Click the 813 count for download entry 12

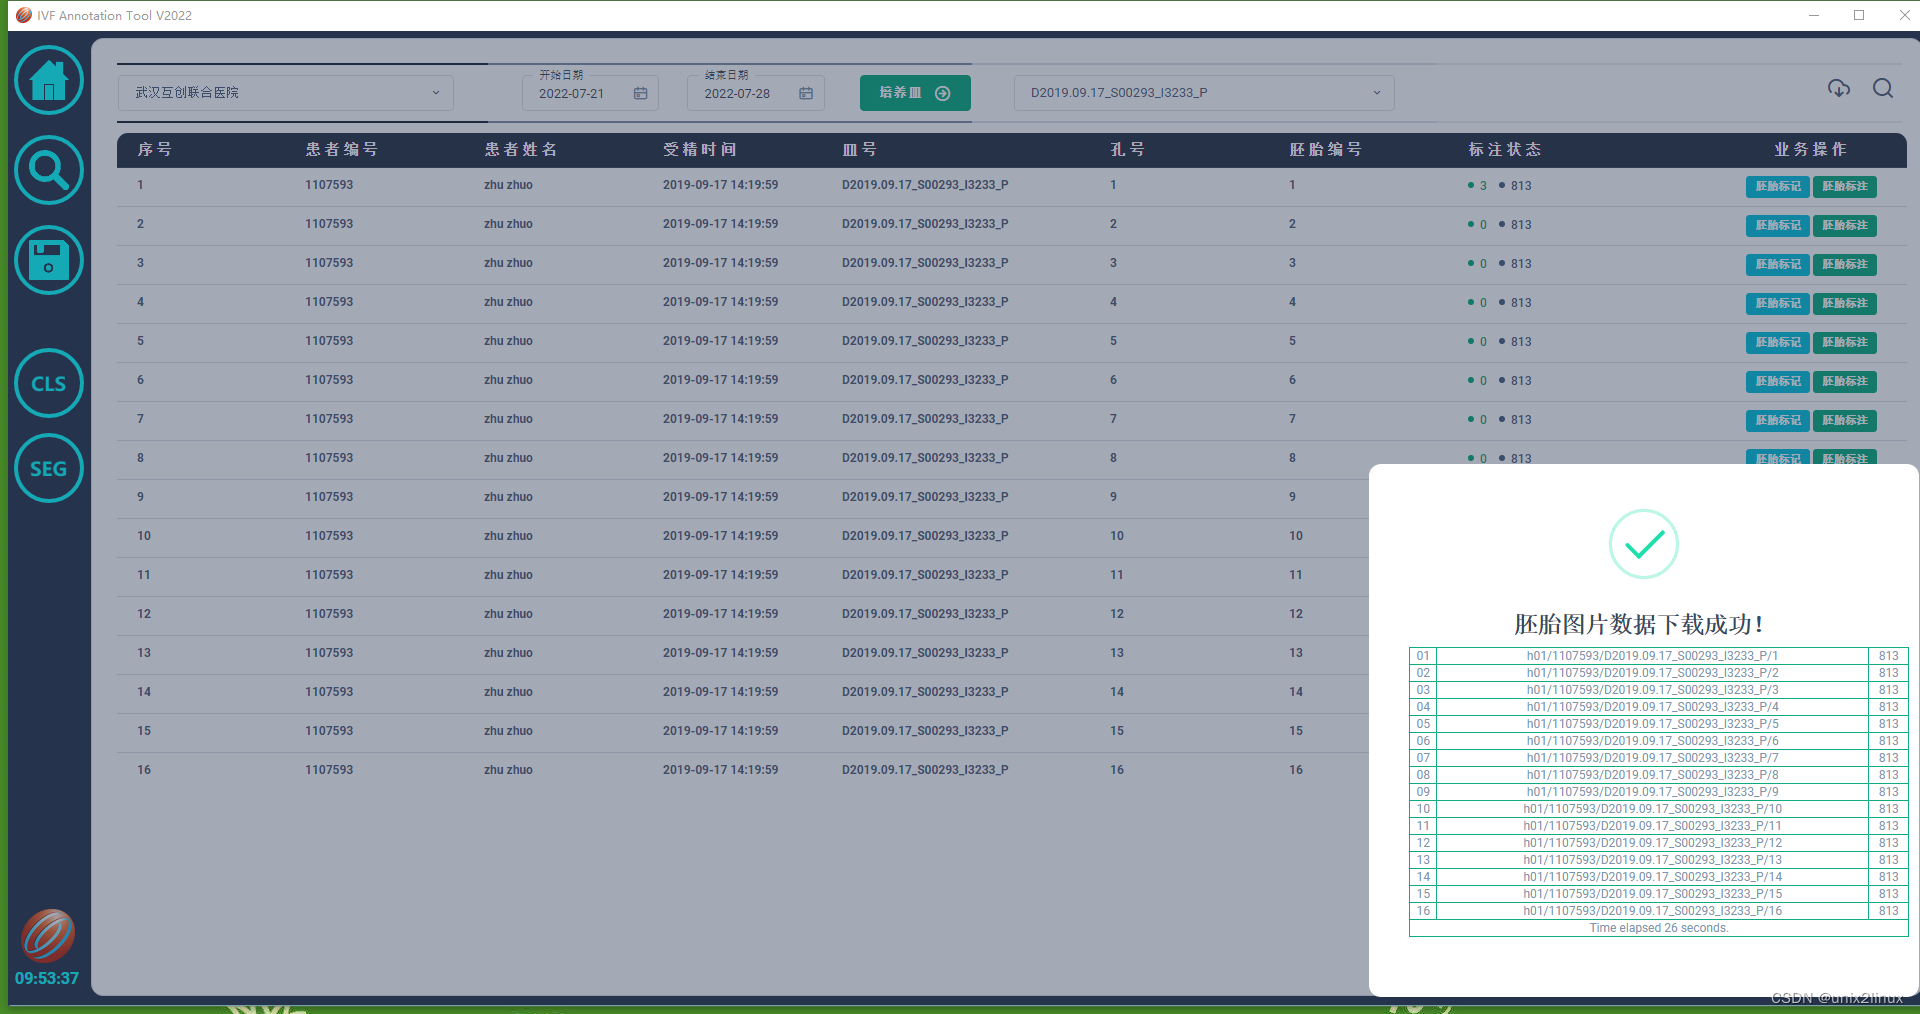1888,843
